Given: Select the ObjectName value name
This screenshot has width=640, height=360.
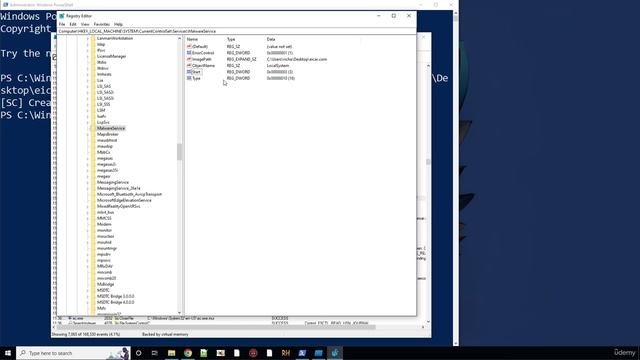Looking at the screenshot, I should (x=203, y=65).
